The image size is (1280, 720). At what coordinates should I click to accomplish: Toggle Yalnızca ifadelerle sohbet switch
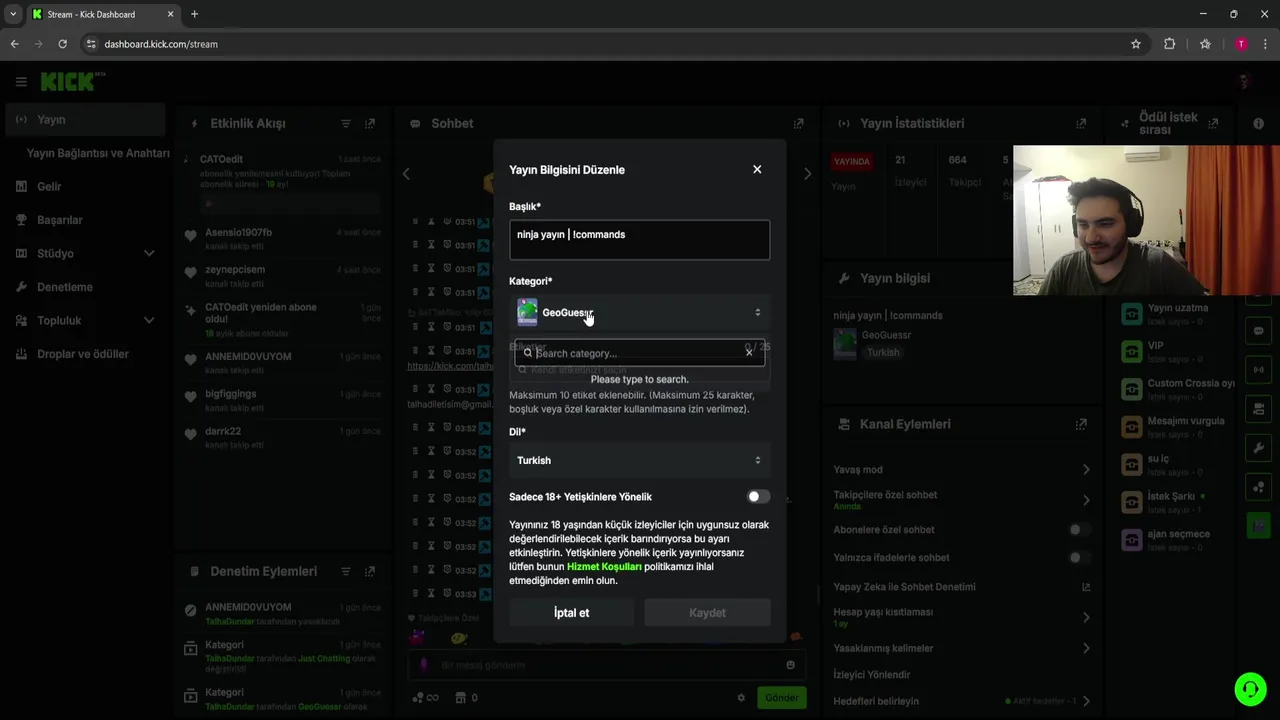[1077, 558]
